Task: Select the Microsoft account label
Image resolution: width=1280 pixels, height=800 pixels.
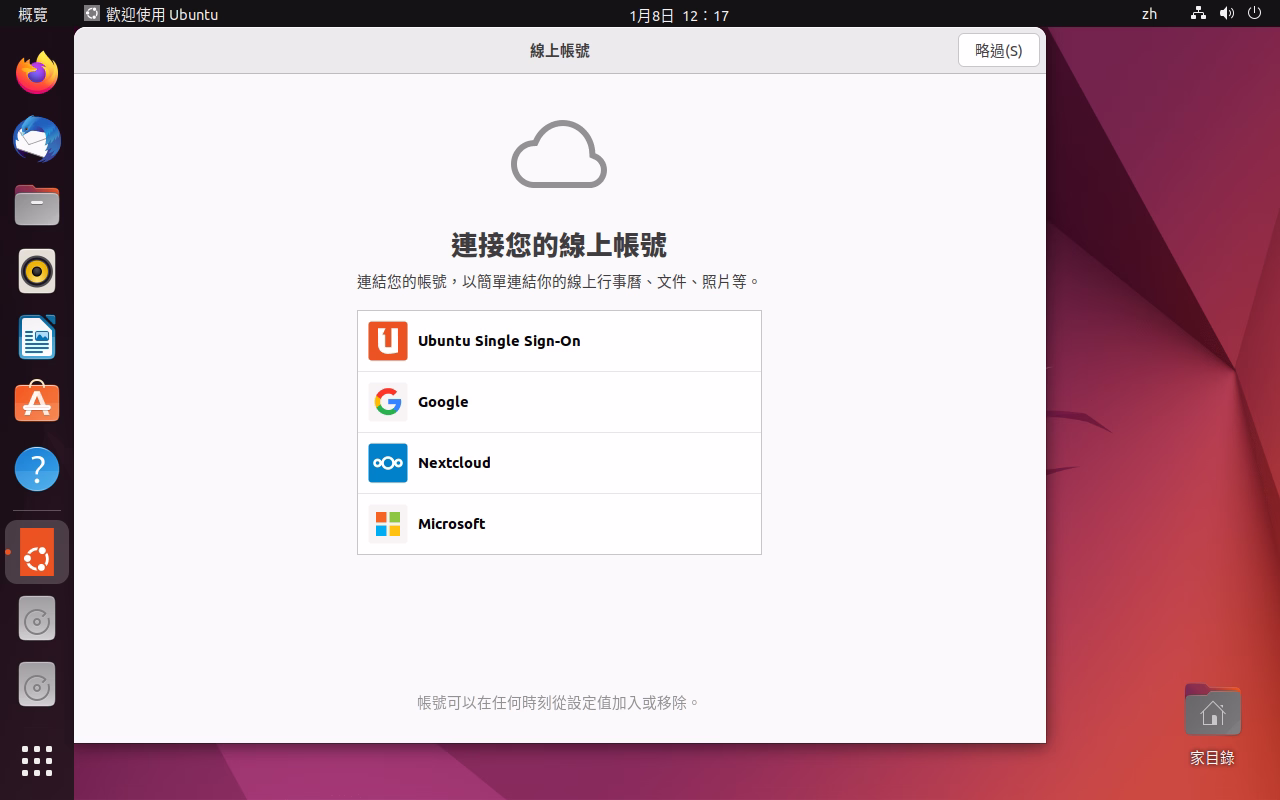Action: (x=451, y=524)
